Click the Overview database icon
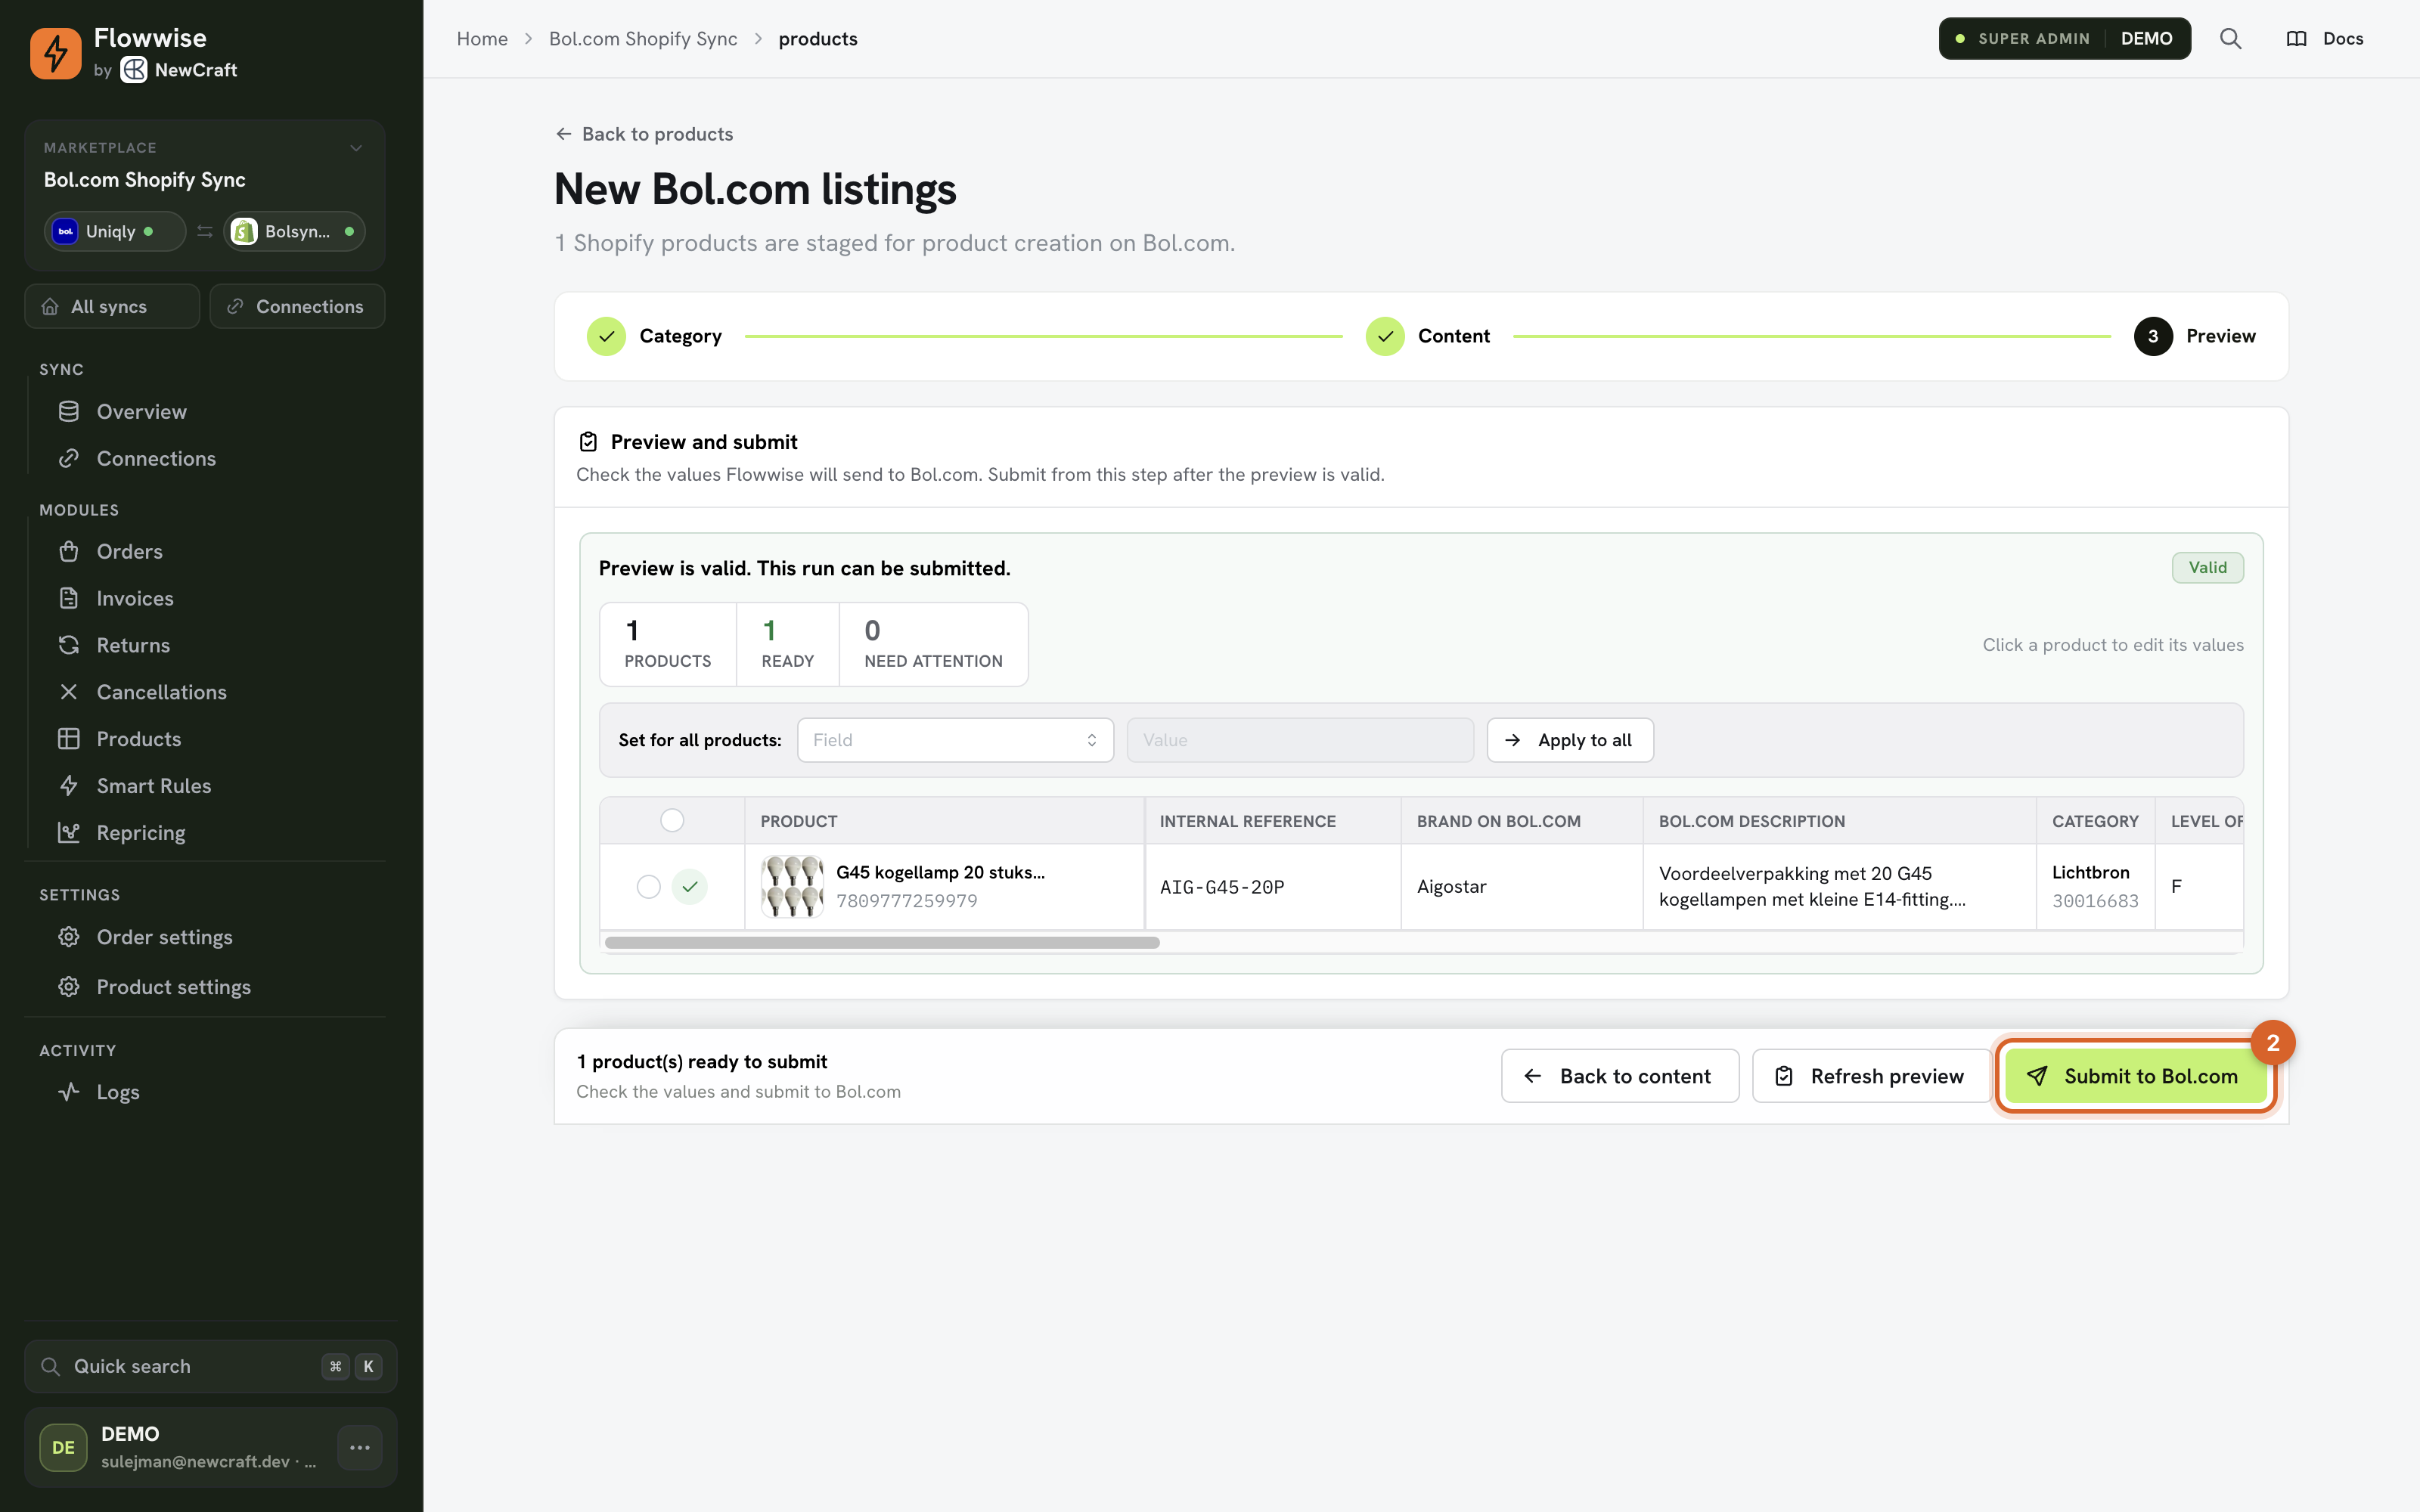Viewport: 2420px width, 1512px height. point(68,411)
